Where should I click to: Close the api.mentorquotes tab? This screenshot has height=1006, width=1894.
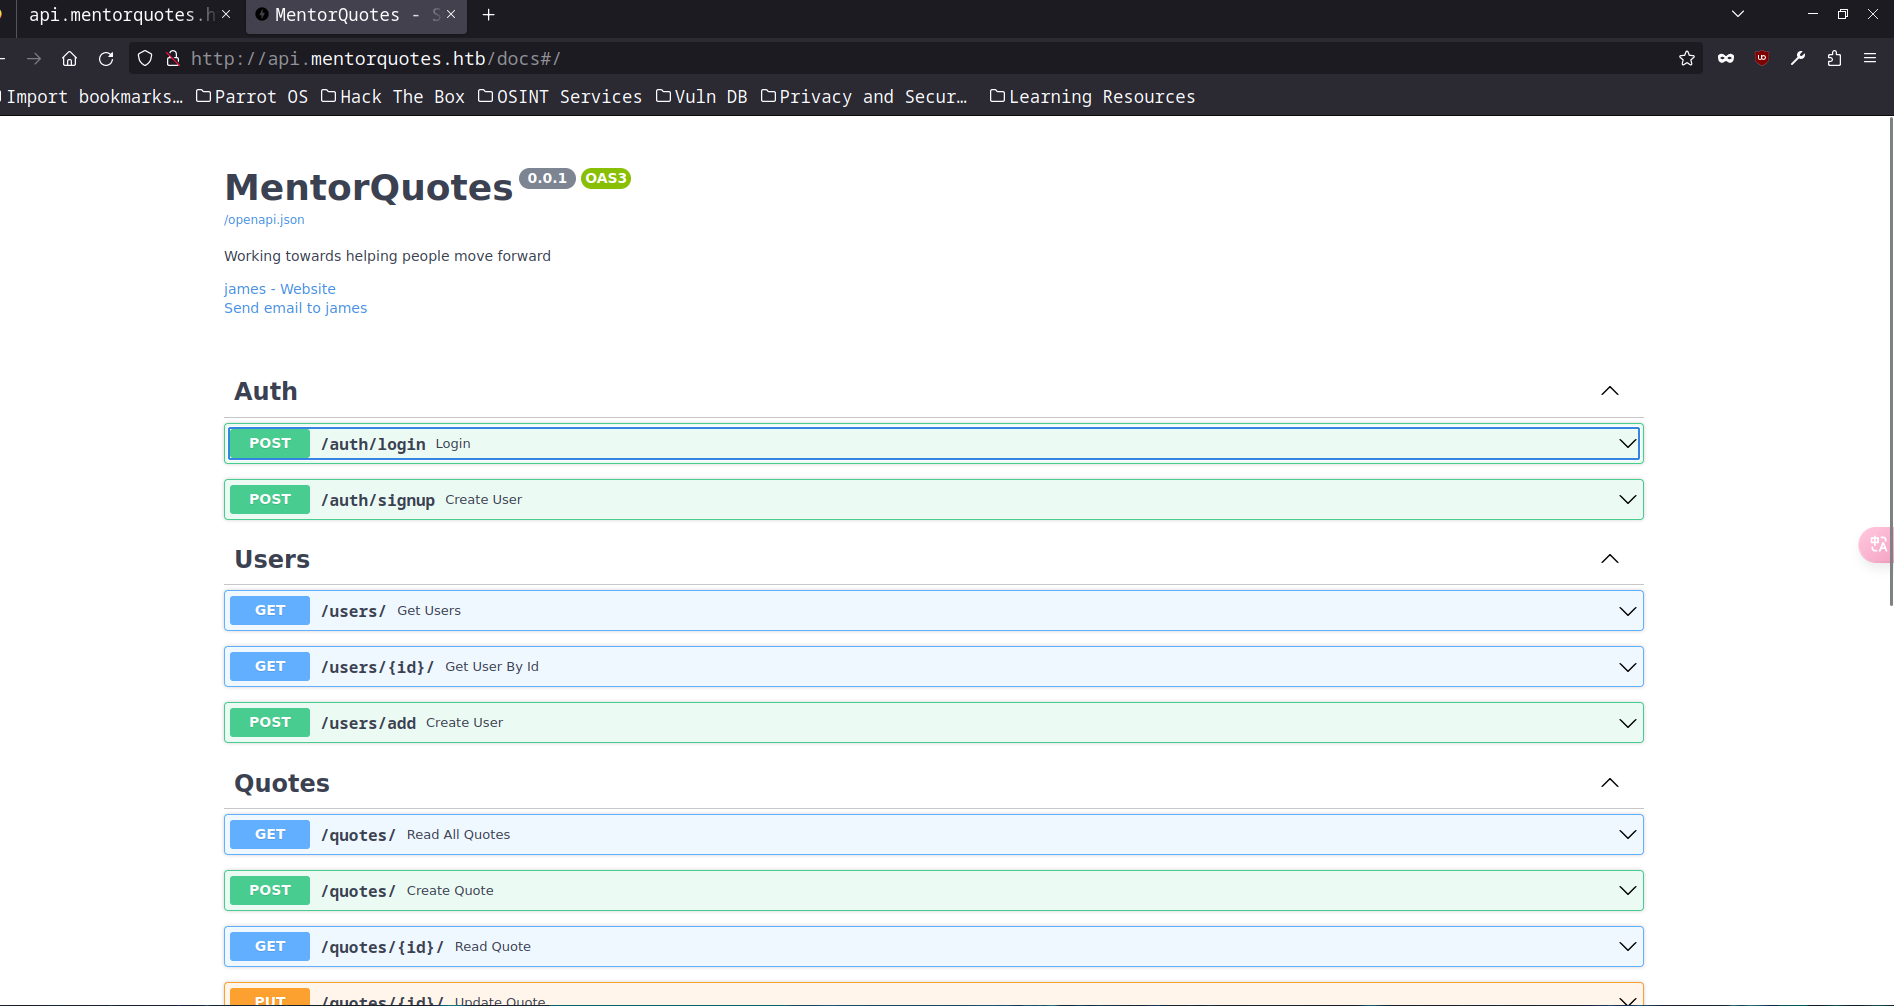click(226, 15)
